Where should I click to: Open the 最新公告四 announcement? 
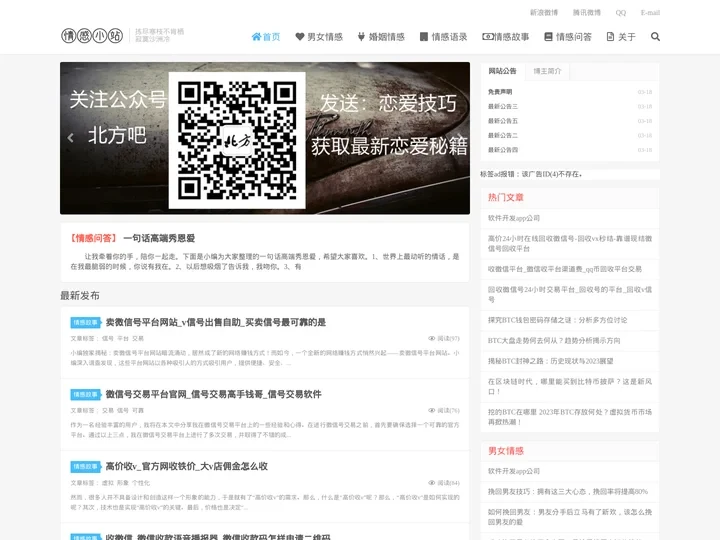(x=502, y=150)
